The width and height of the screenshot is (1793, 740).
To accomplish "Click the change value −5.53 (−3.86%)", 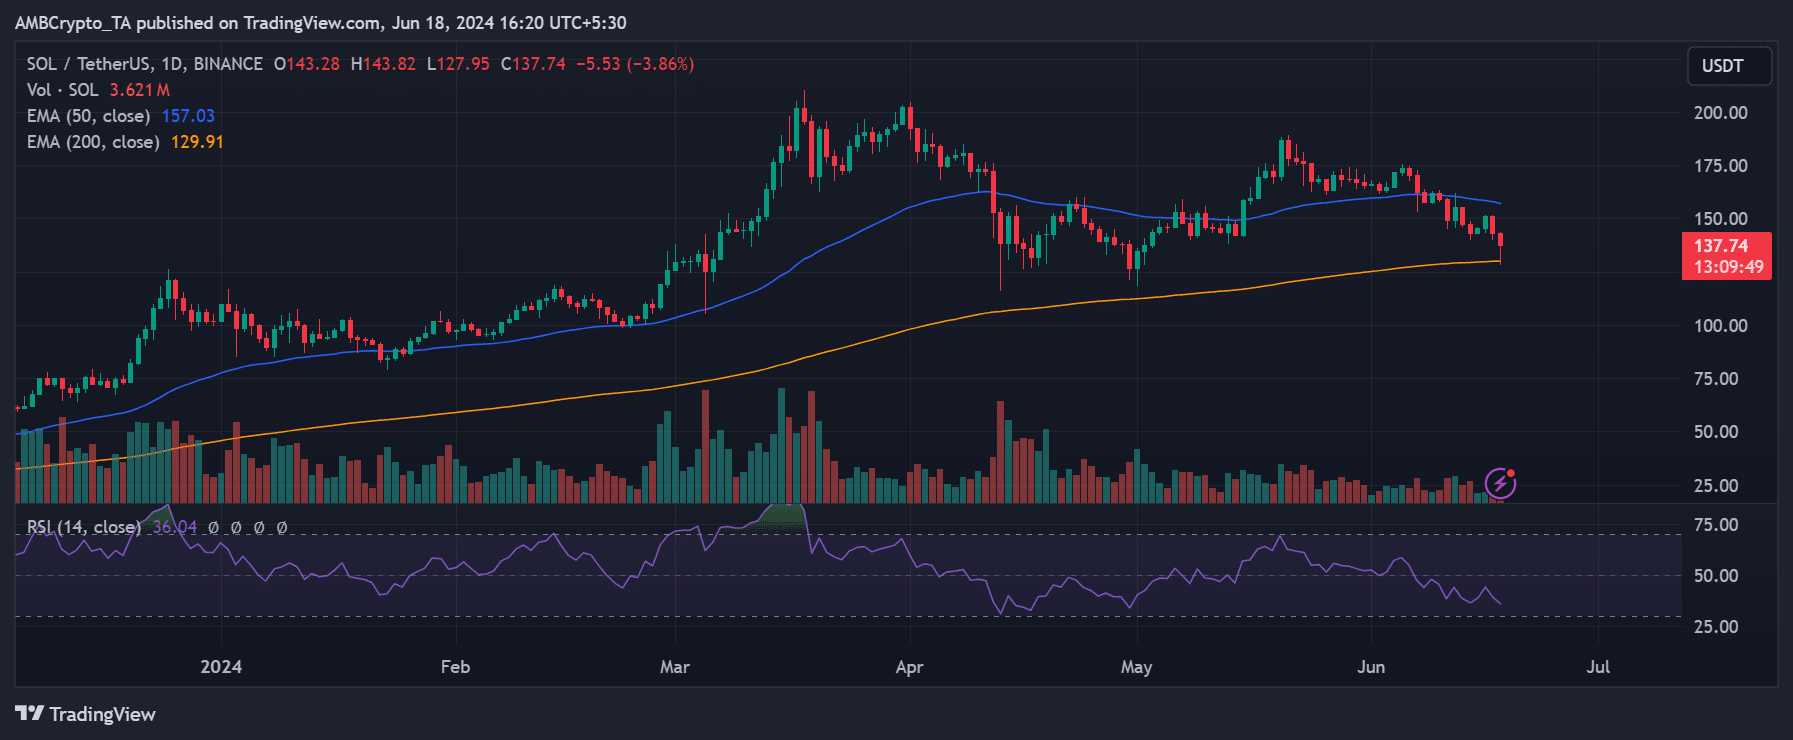I will click(635, 64).
